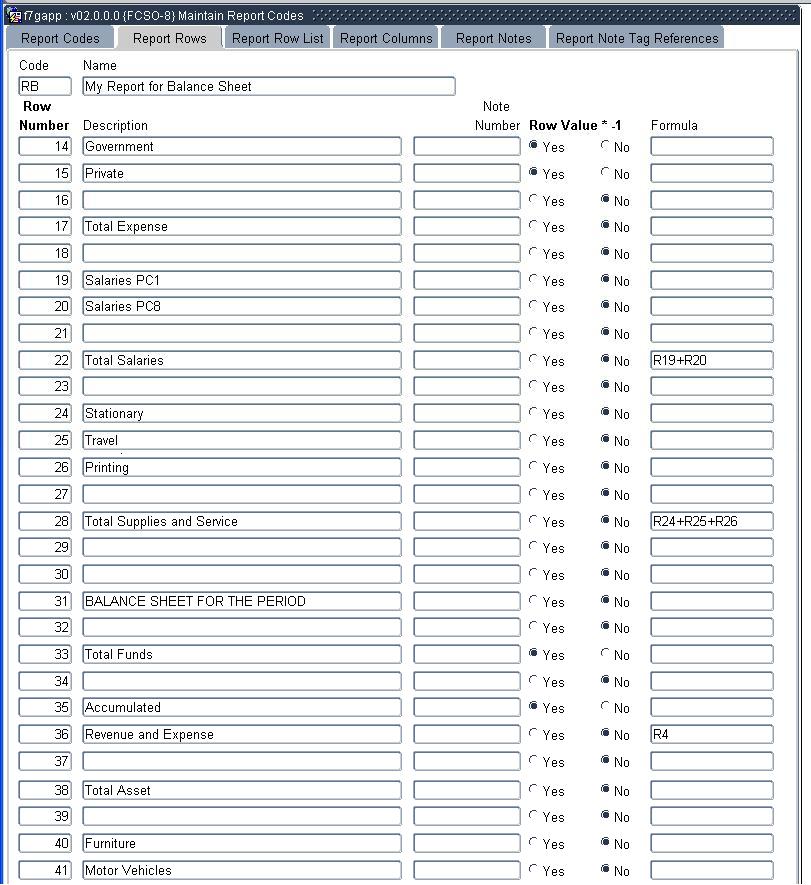This screenshot has height=885, width=811.
Task: Click the Travel description field
Action: [241, 440]
